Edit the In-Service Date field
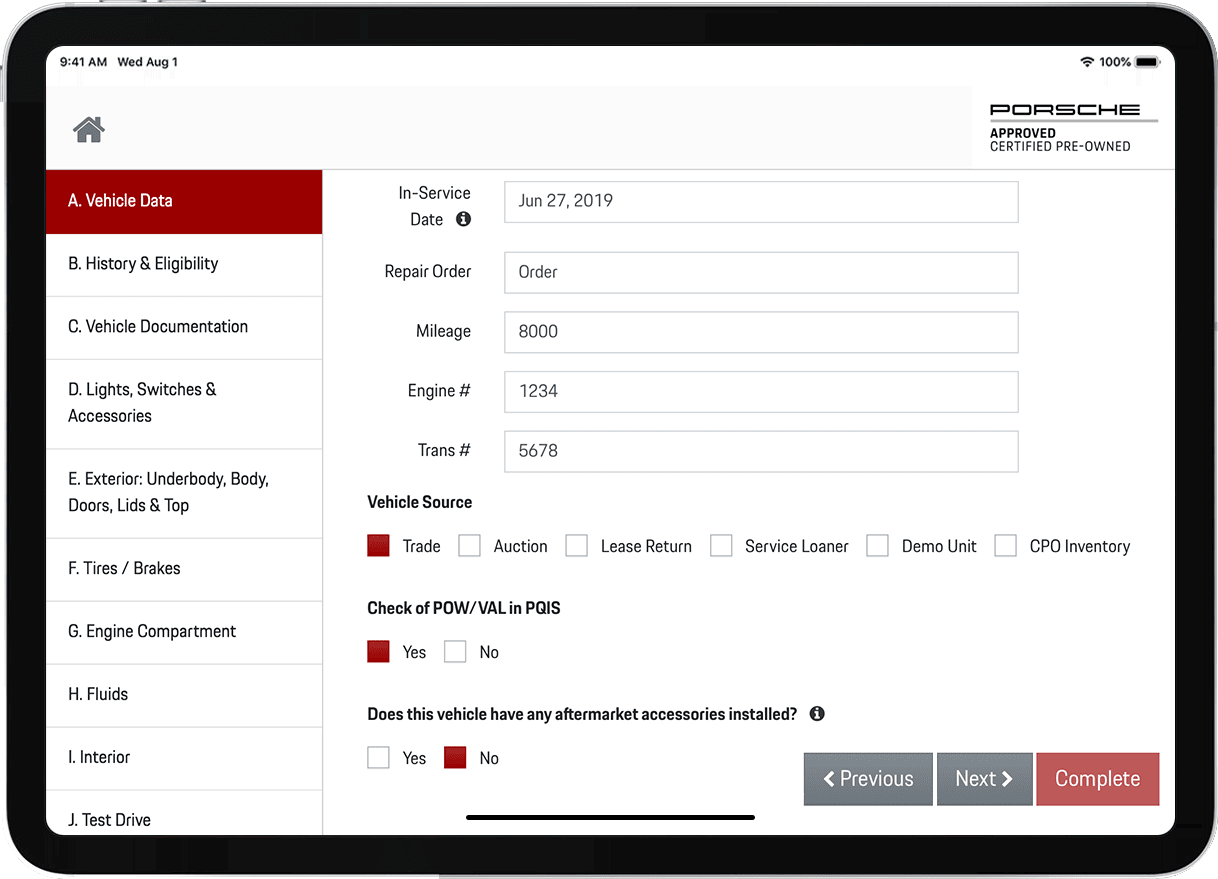This screenshot has height=879, width=1218. pos(761,201)
